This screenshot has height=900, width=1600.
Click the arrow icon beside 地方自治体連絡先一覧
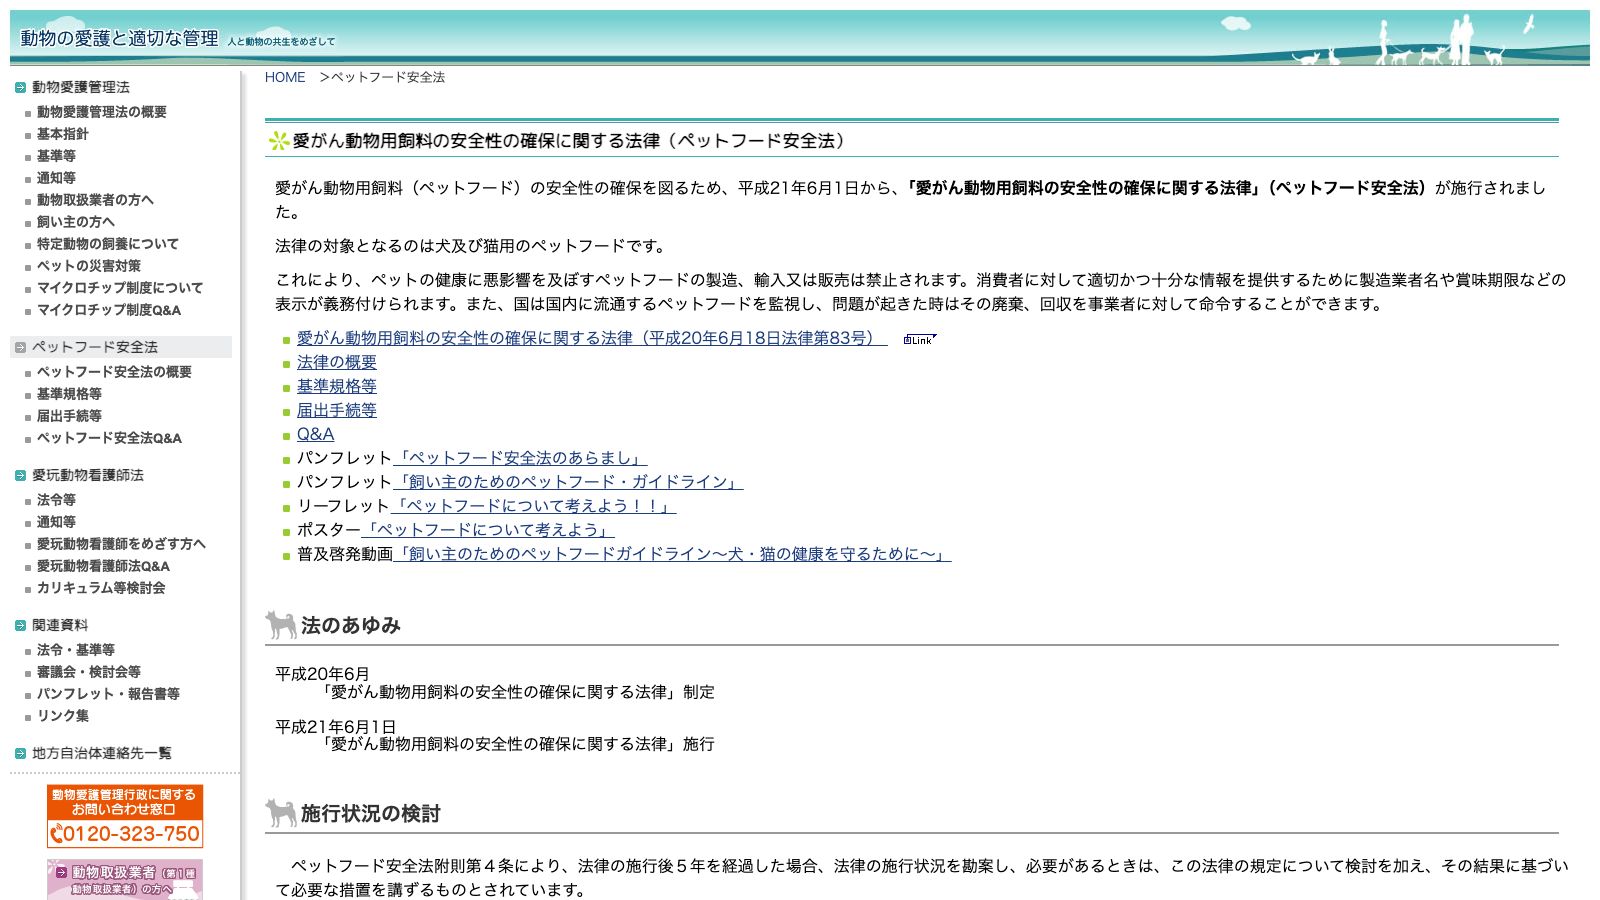(20, 754)
